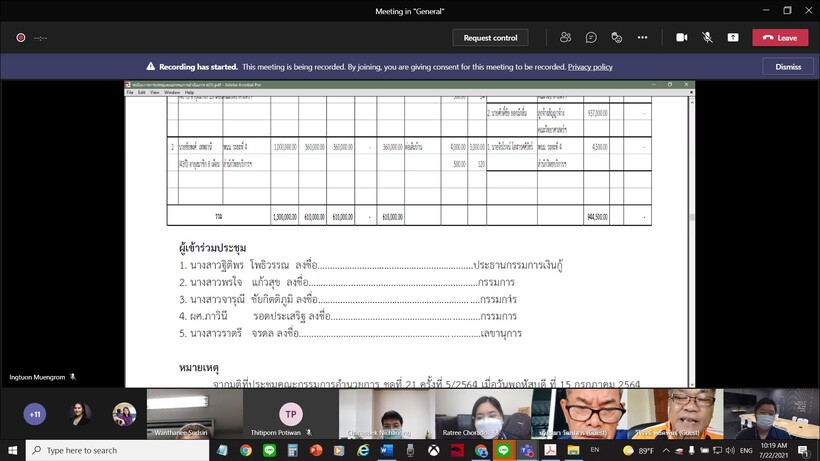Select Wanthanee Sudsin's video tile
The image size is (820, 461).
(x=180, y=414)
